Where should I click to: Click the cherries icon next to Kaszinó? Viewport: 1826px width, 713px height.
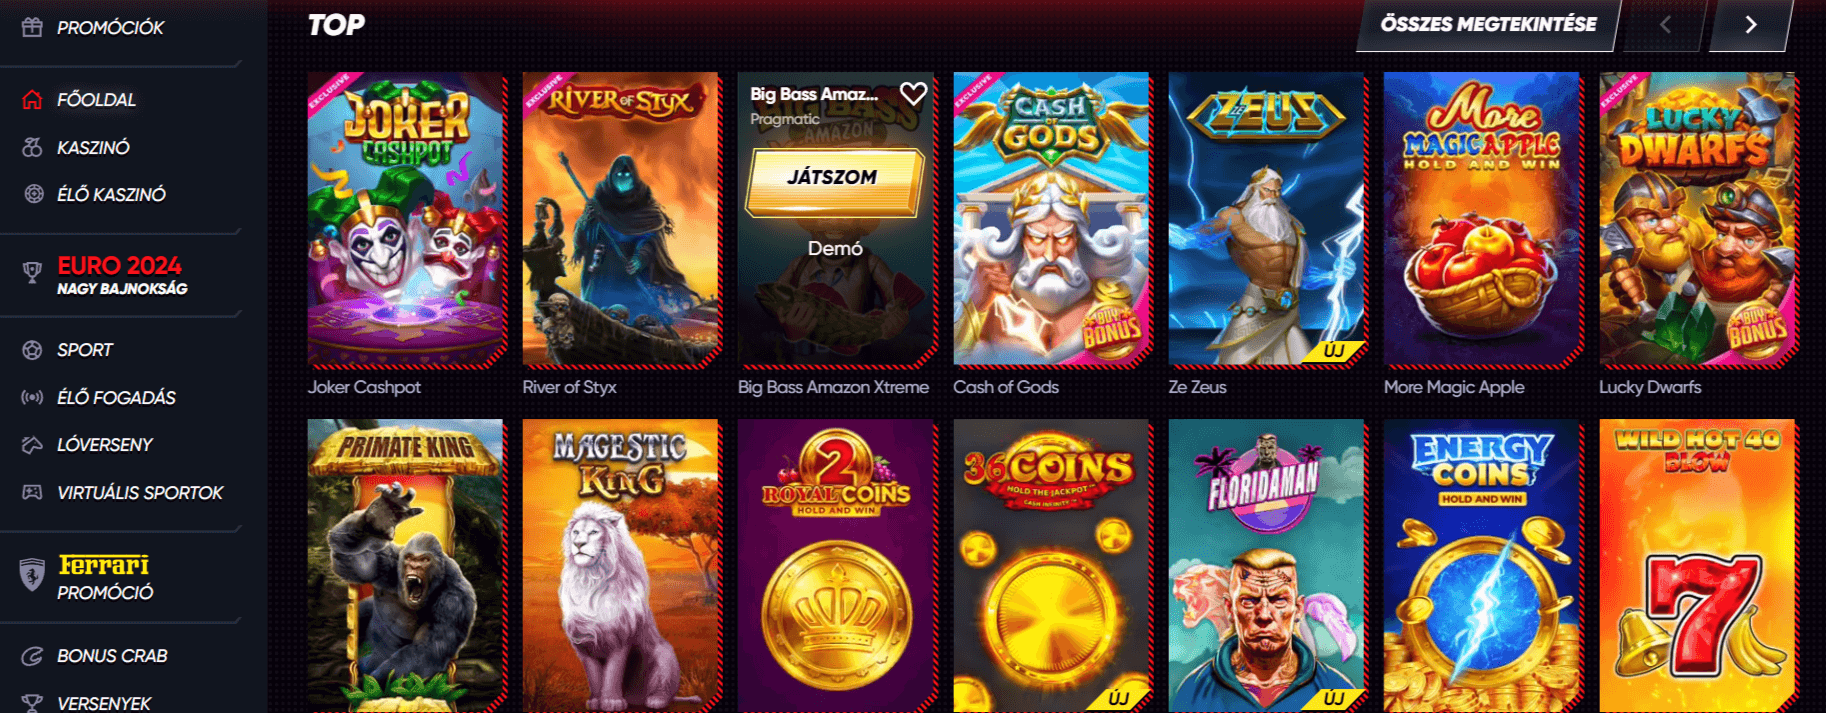pos(32,147)
